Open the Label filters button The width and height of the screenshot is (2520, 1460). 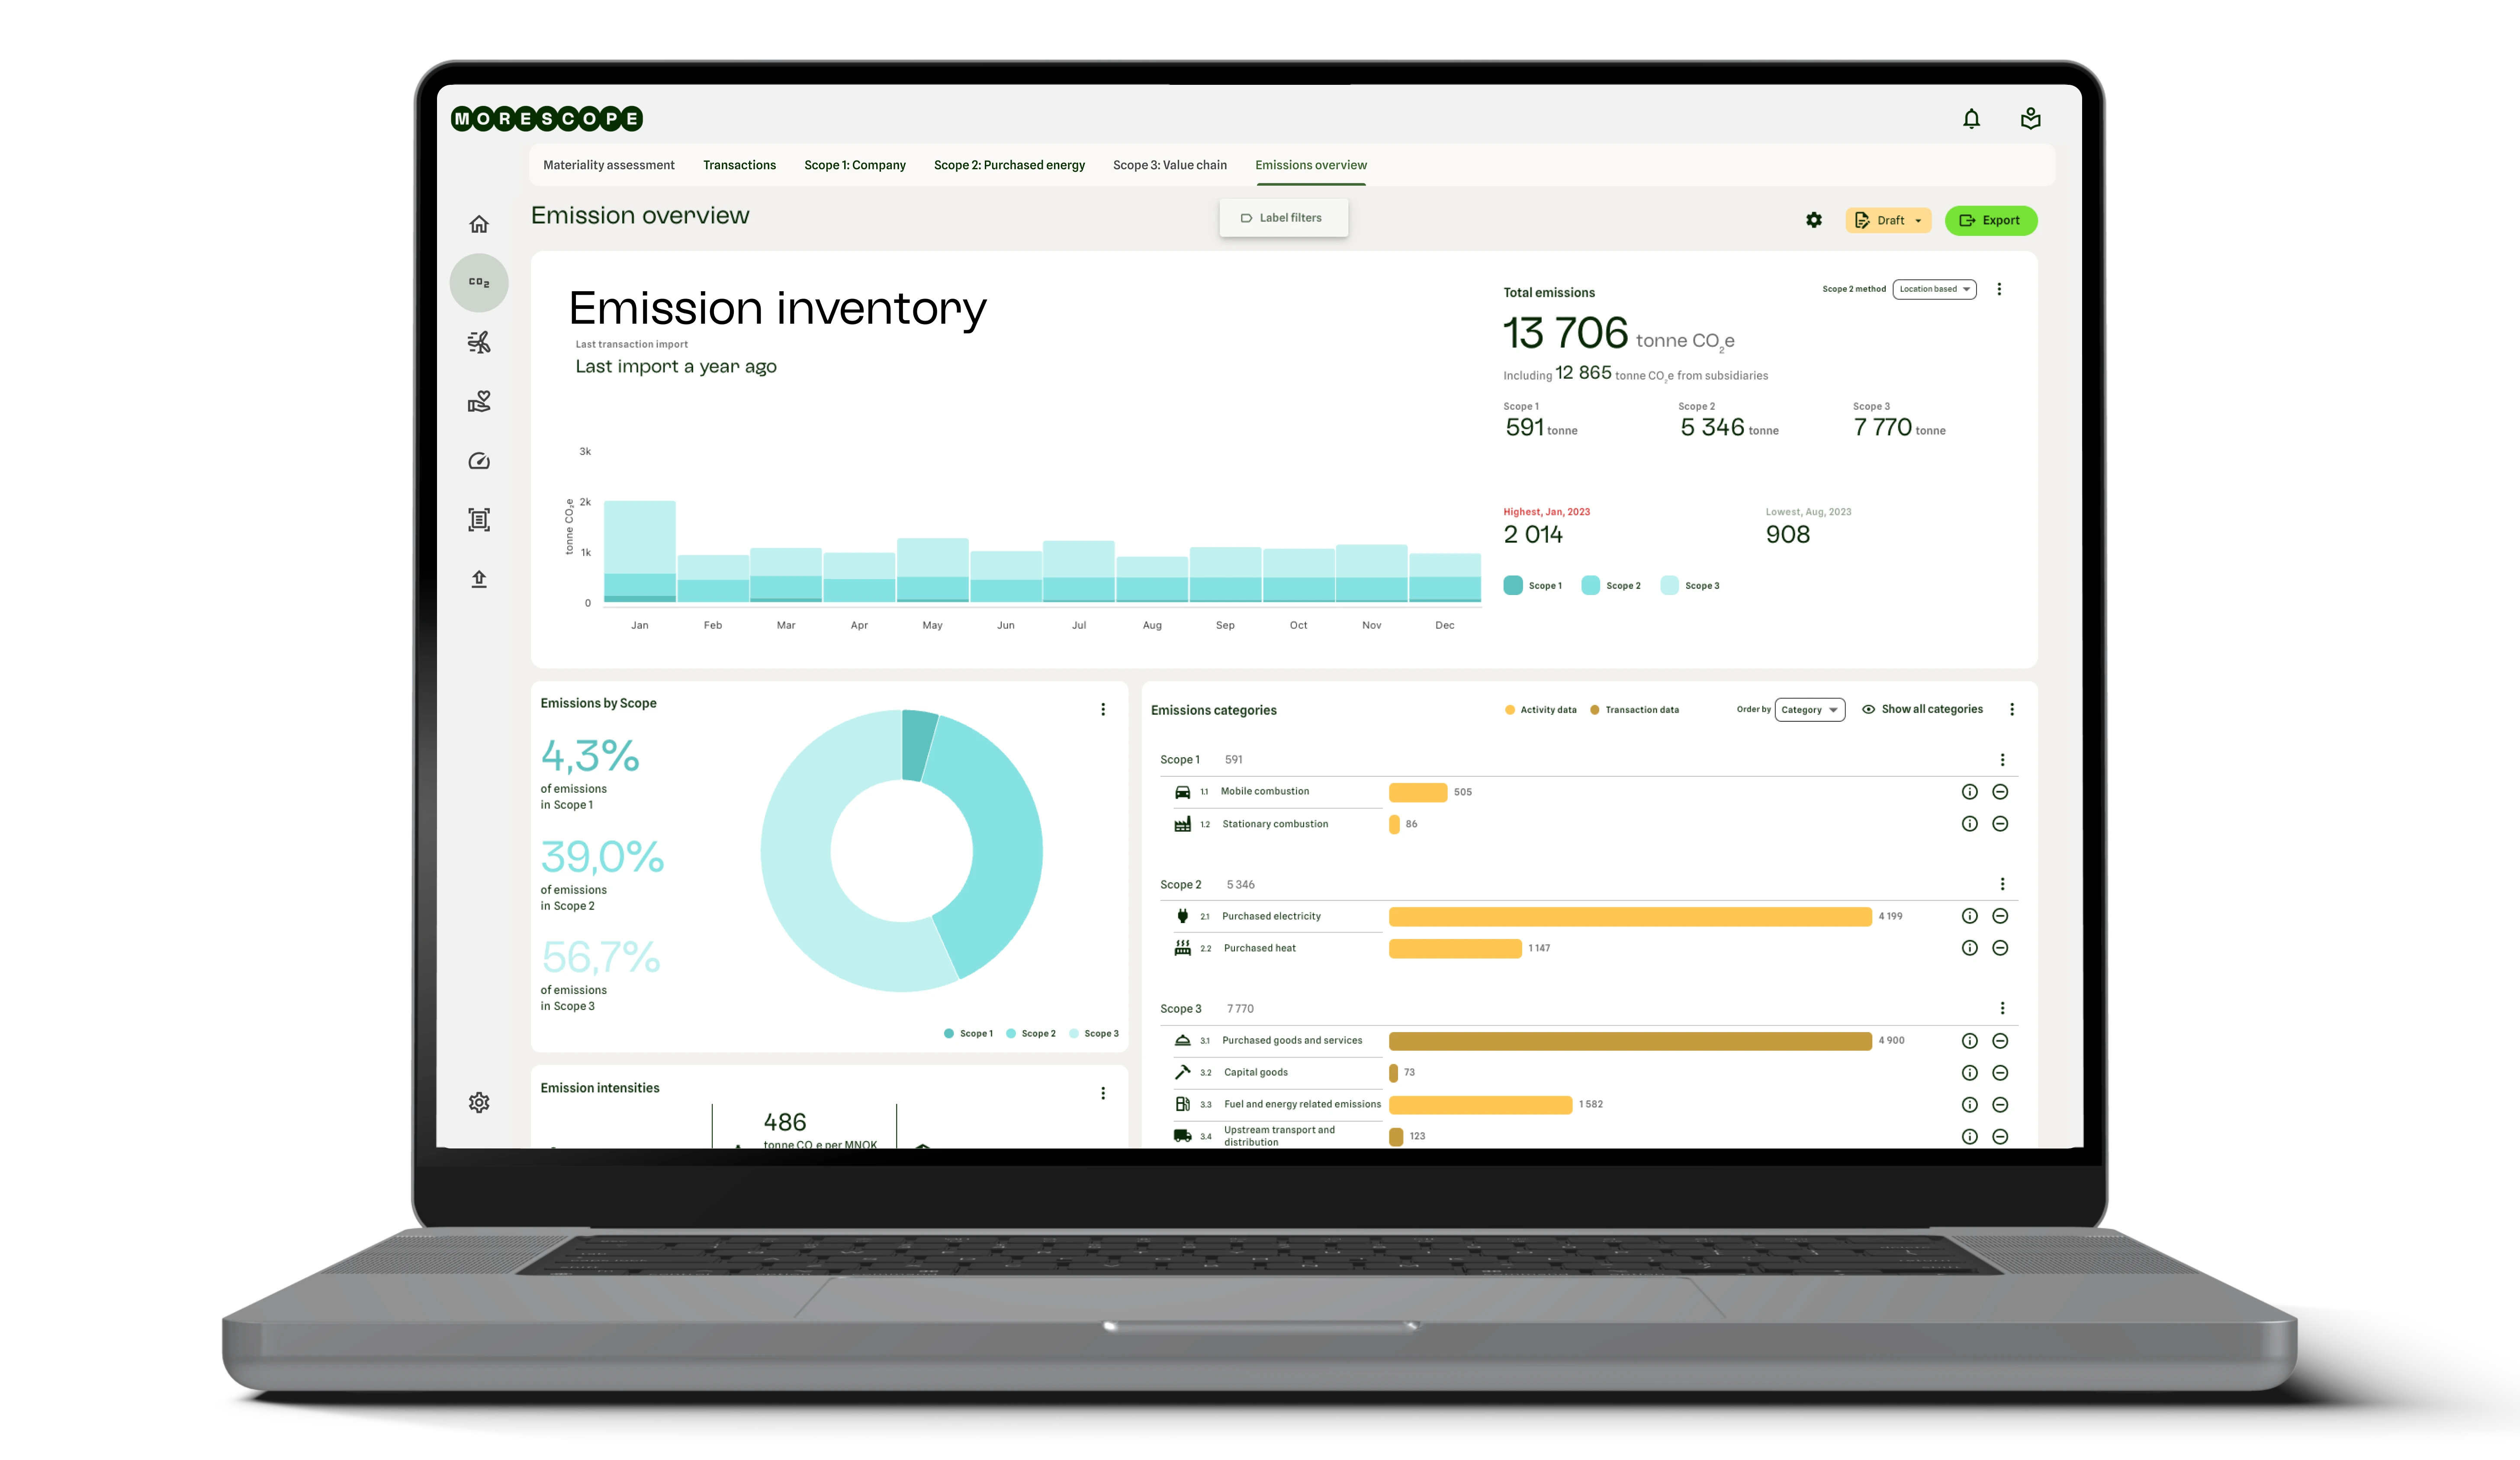[1283, 218]
